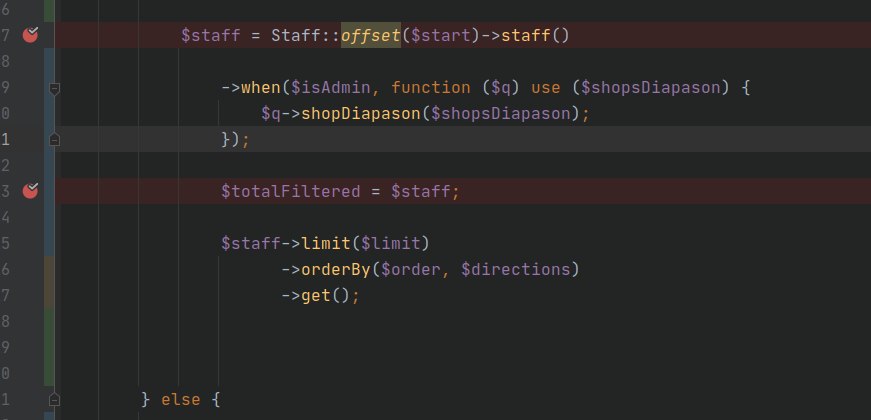Click the Staff class name
Screen dimensions: 871x420
click(296, 36)
